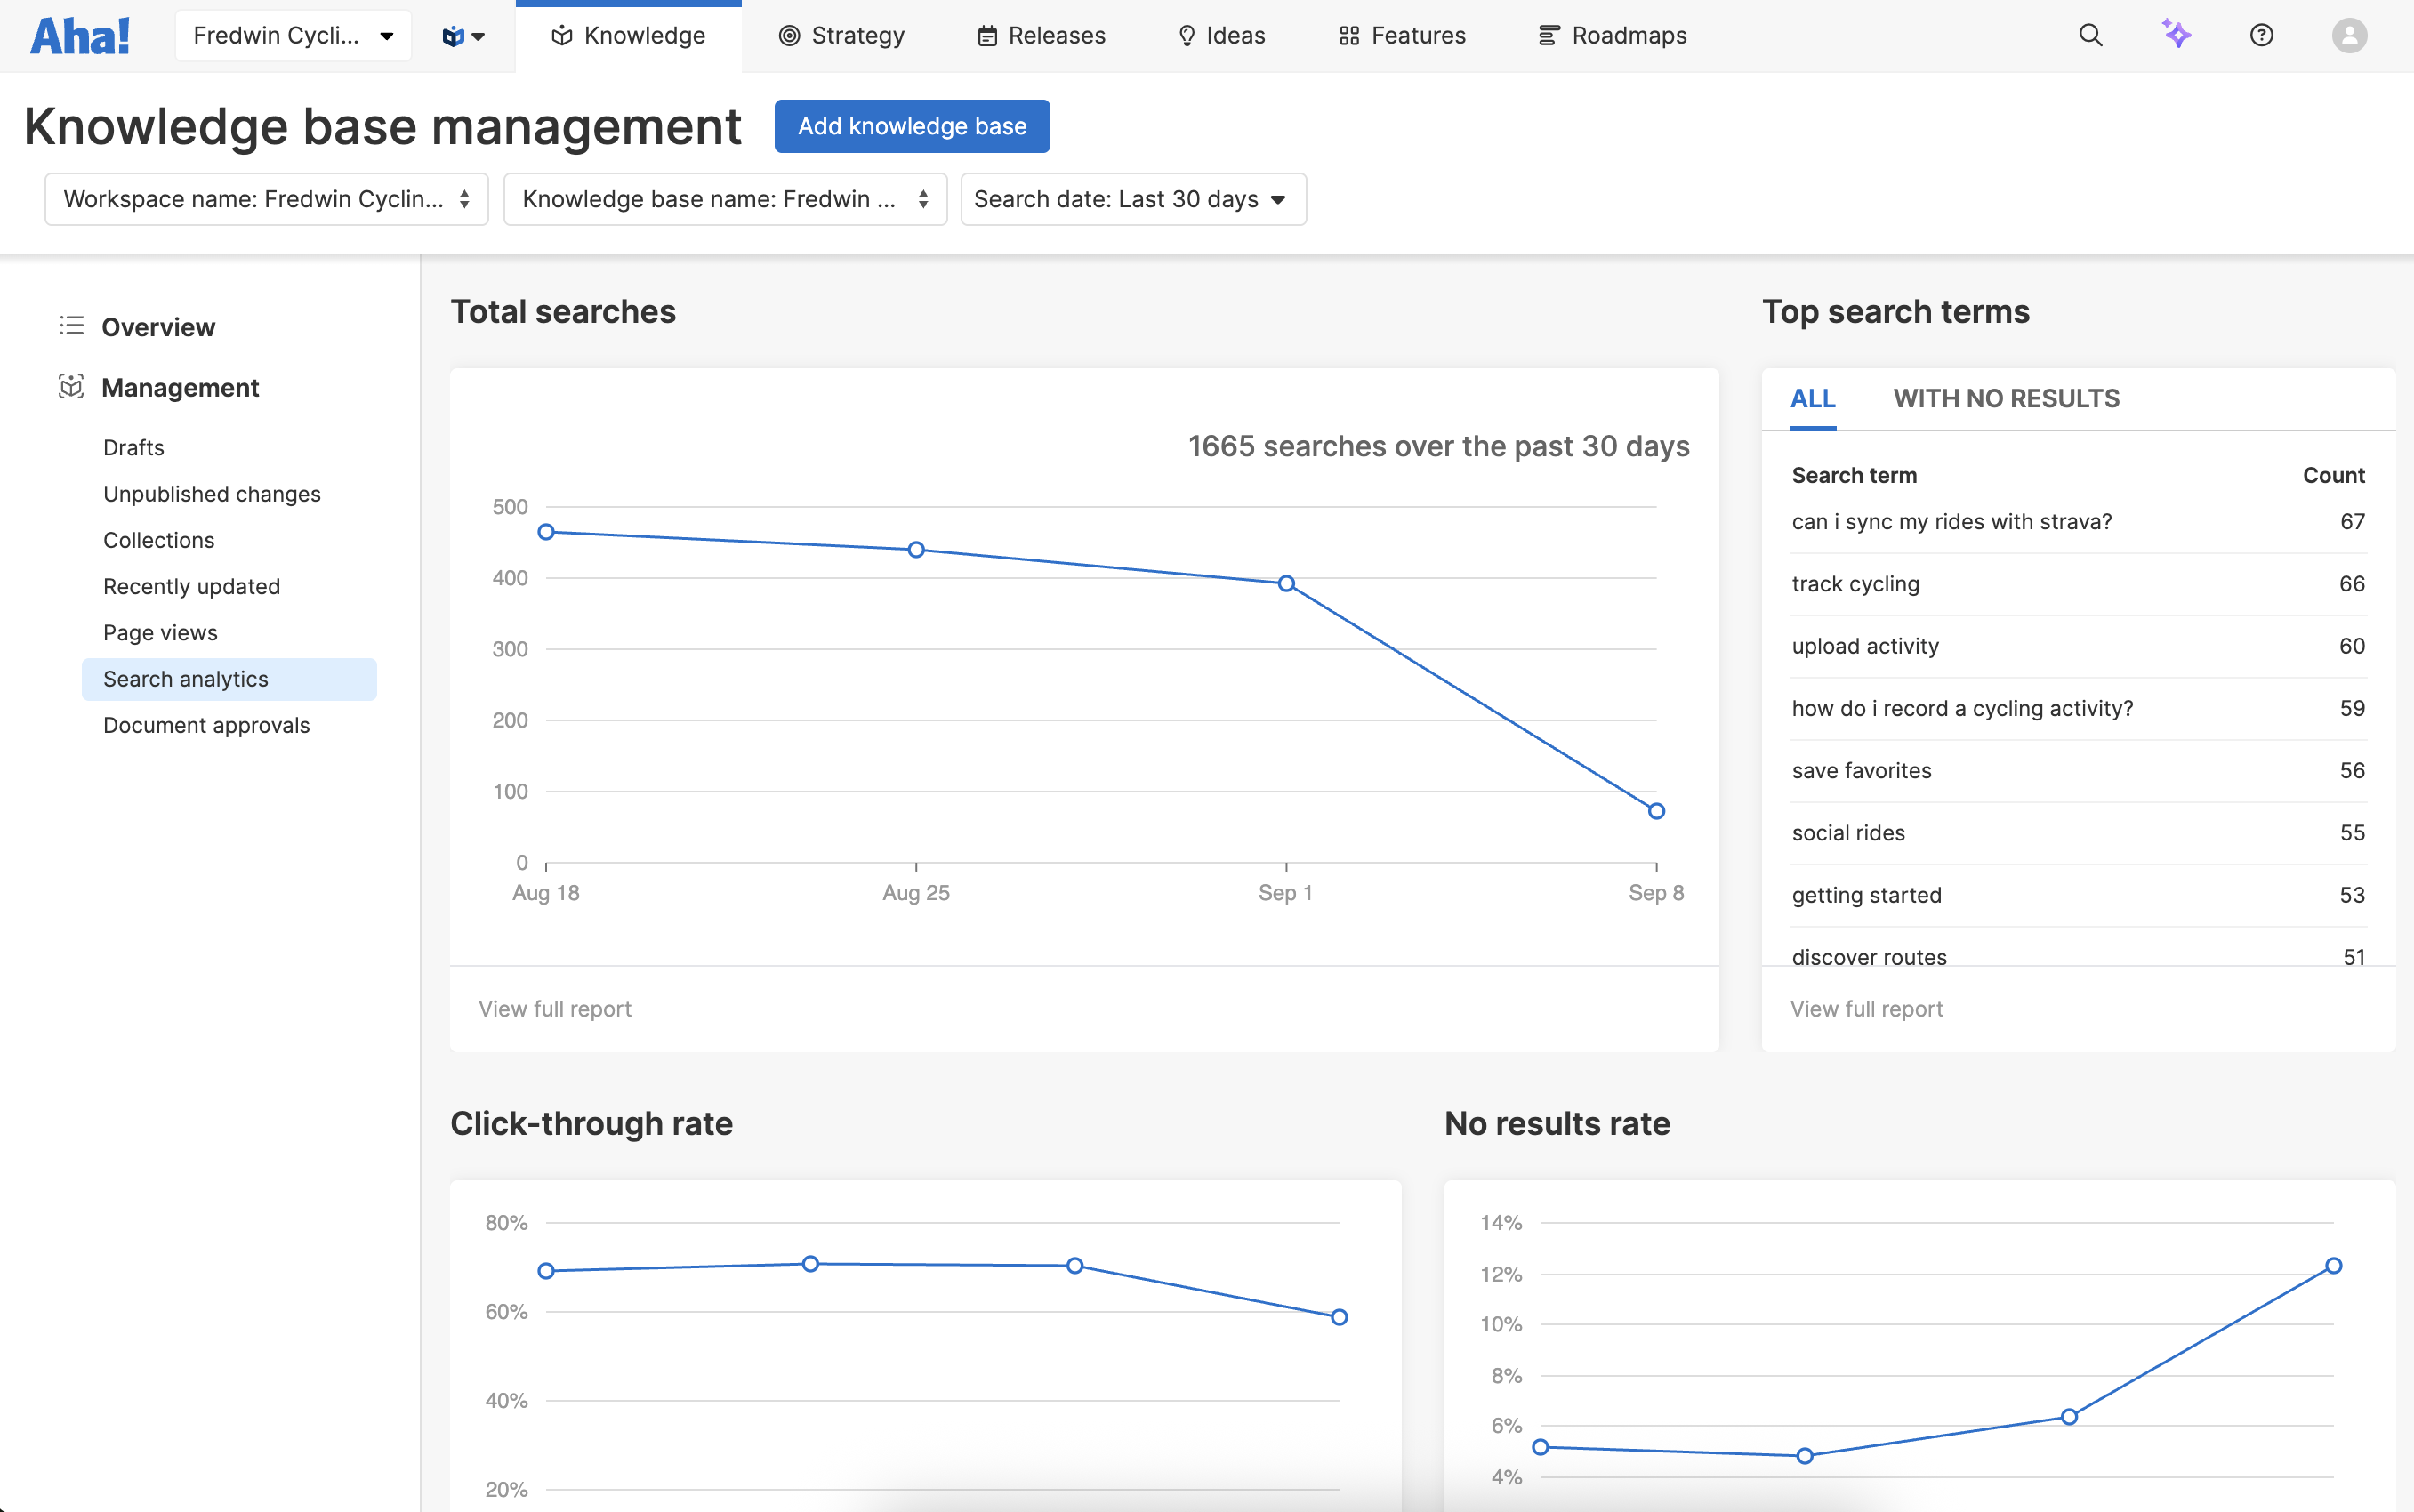Open the search magnifier icon

coord(2090,36)
